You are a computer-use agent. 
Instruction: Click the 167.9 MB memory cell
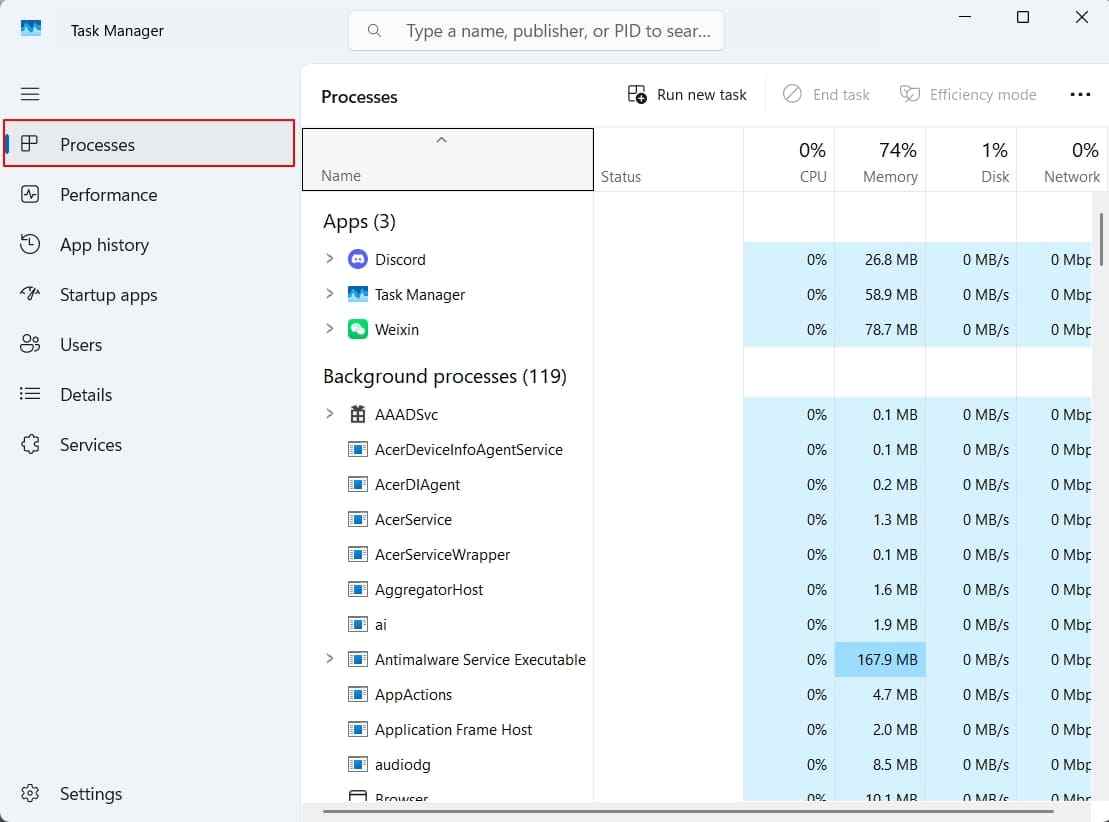880,659
